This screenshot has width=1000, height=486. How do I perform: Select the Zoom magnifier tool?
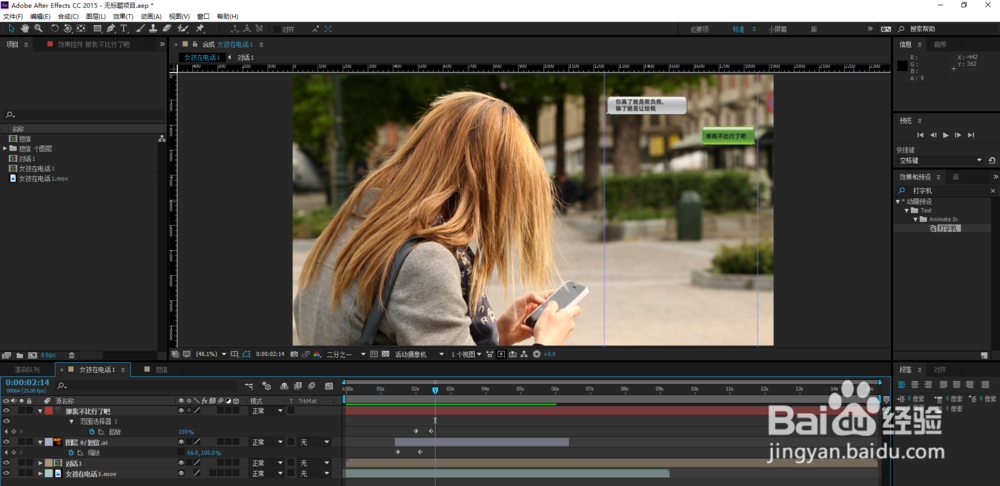click(x=38, y=29)
